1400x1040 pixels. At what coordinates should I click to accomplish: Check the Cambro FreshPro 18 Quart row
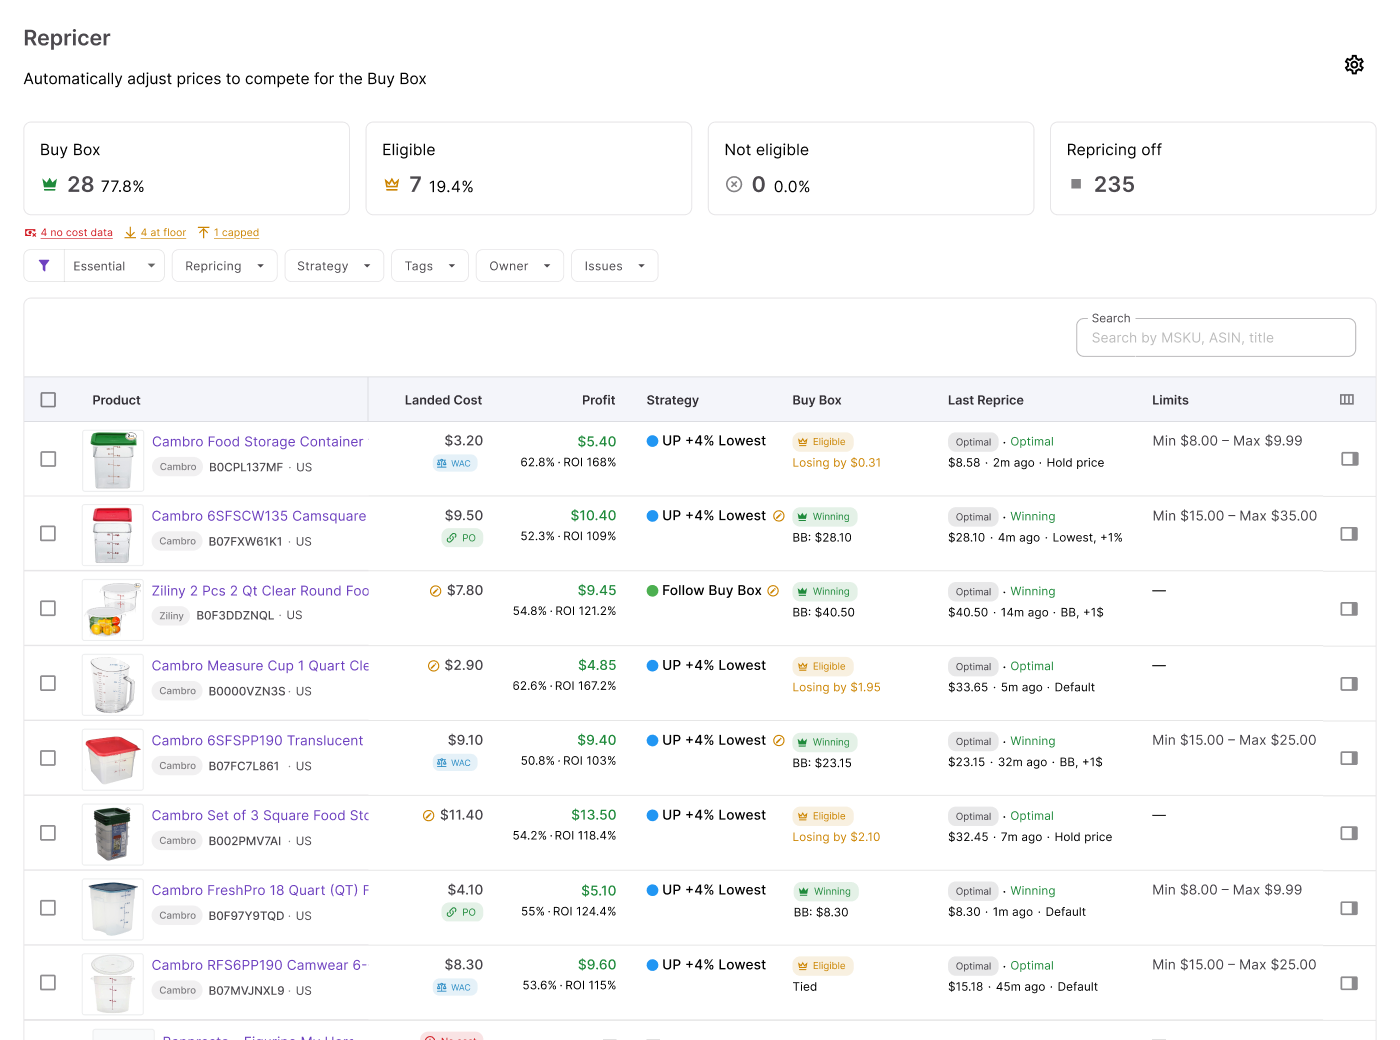coord(48,908)
